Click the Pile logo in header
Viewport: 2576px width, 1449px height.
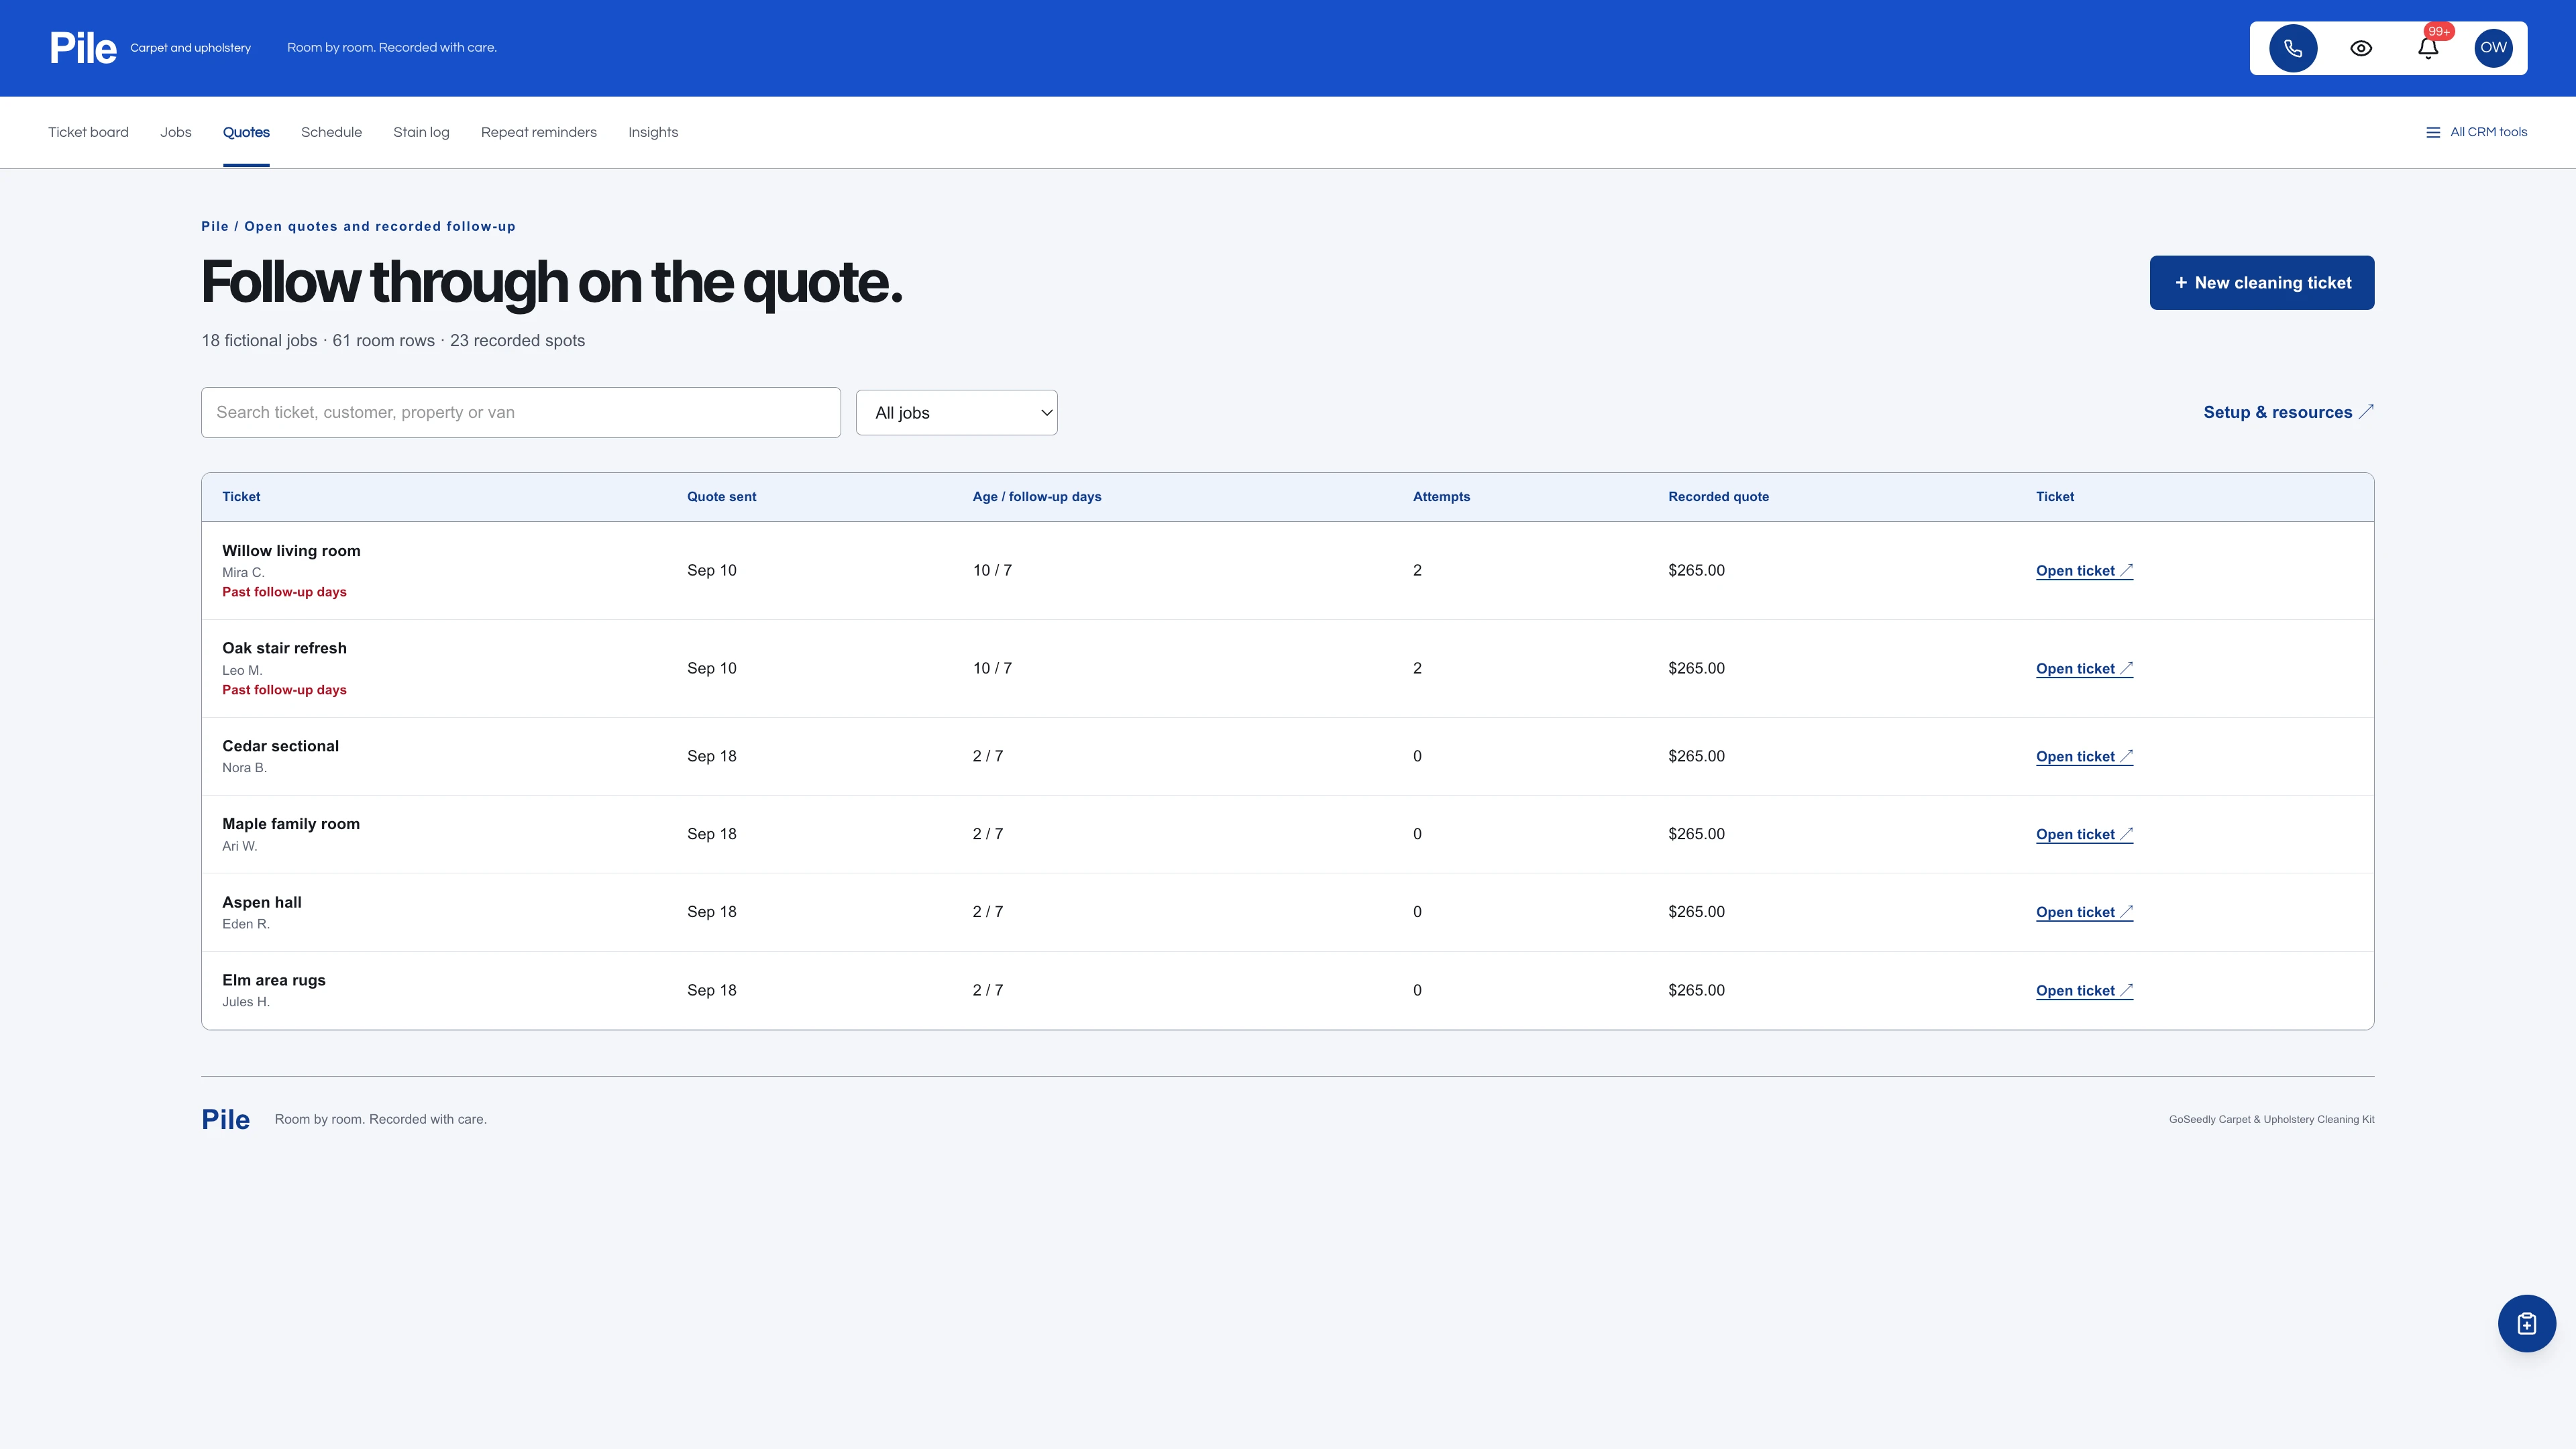tap(83, 48)
